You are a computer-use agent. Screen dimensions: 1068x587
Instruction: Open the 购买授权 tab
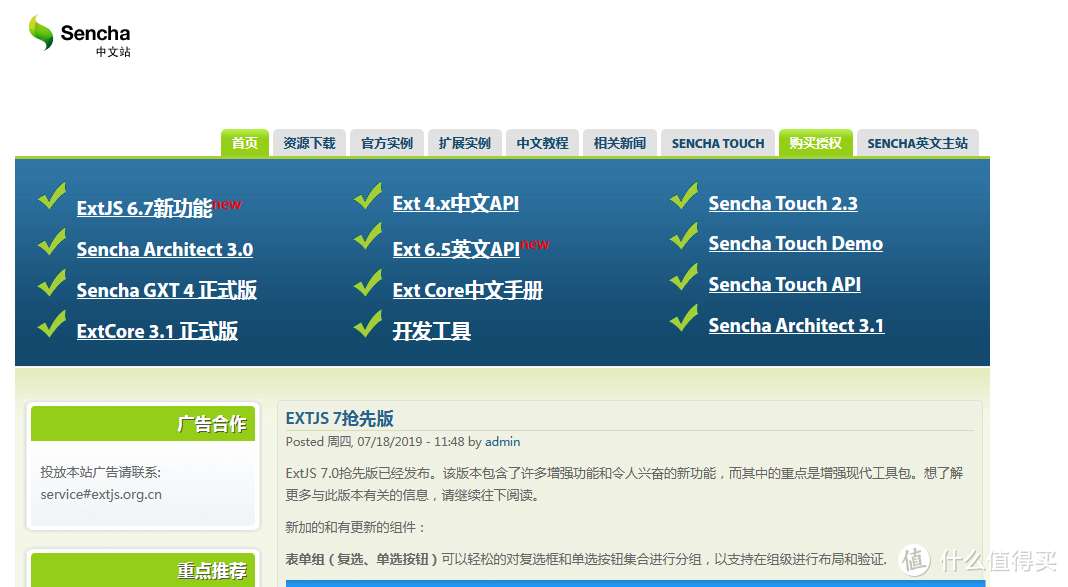815,143
